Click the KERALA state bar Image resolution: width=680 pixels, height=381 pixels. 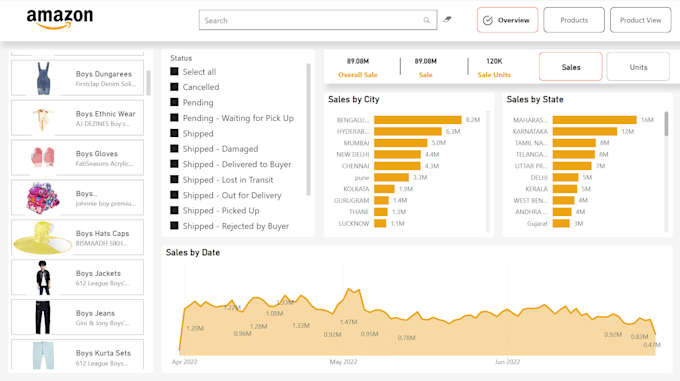(565, 189)
